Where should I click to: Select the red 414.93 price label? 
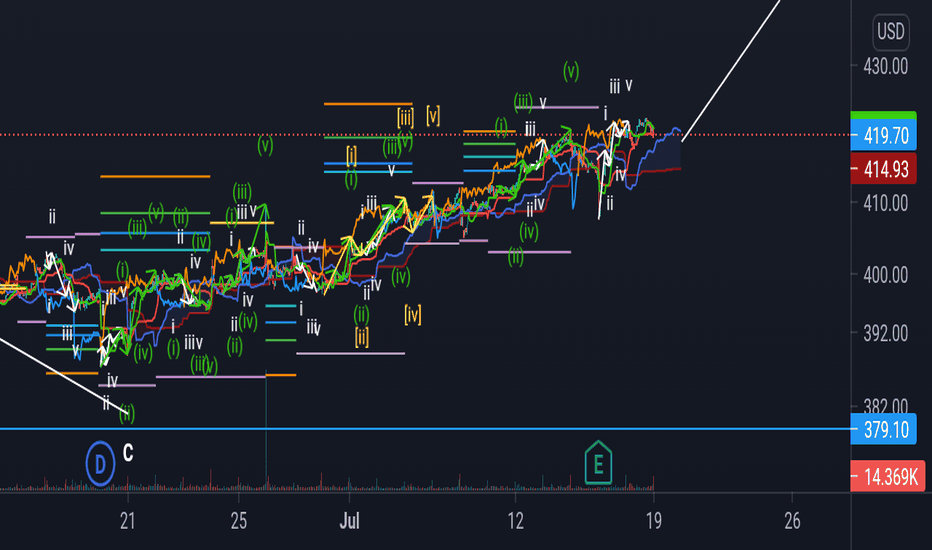point(883,169)
